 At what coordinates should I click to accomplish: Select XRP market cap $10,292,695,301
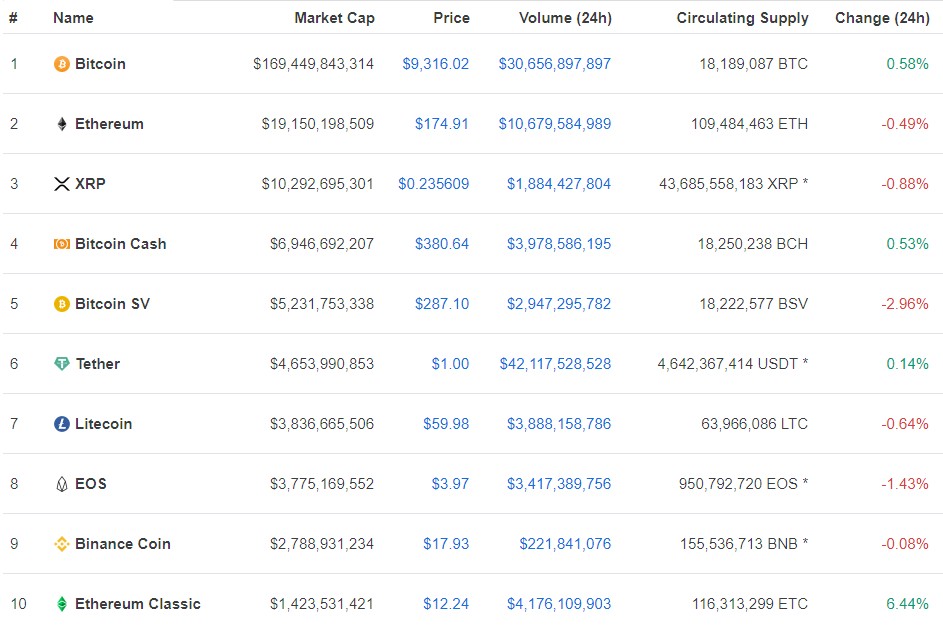318,184
